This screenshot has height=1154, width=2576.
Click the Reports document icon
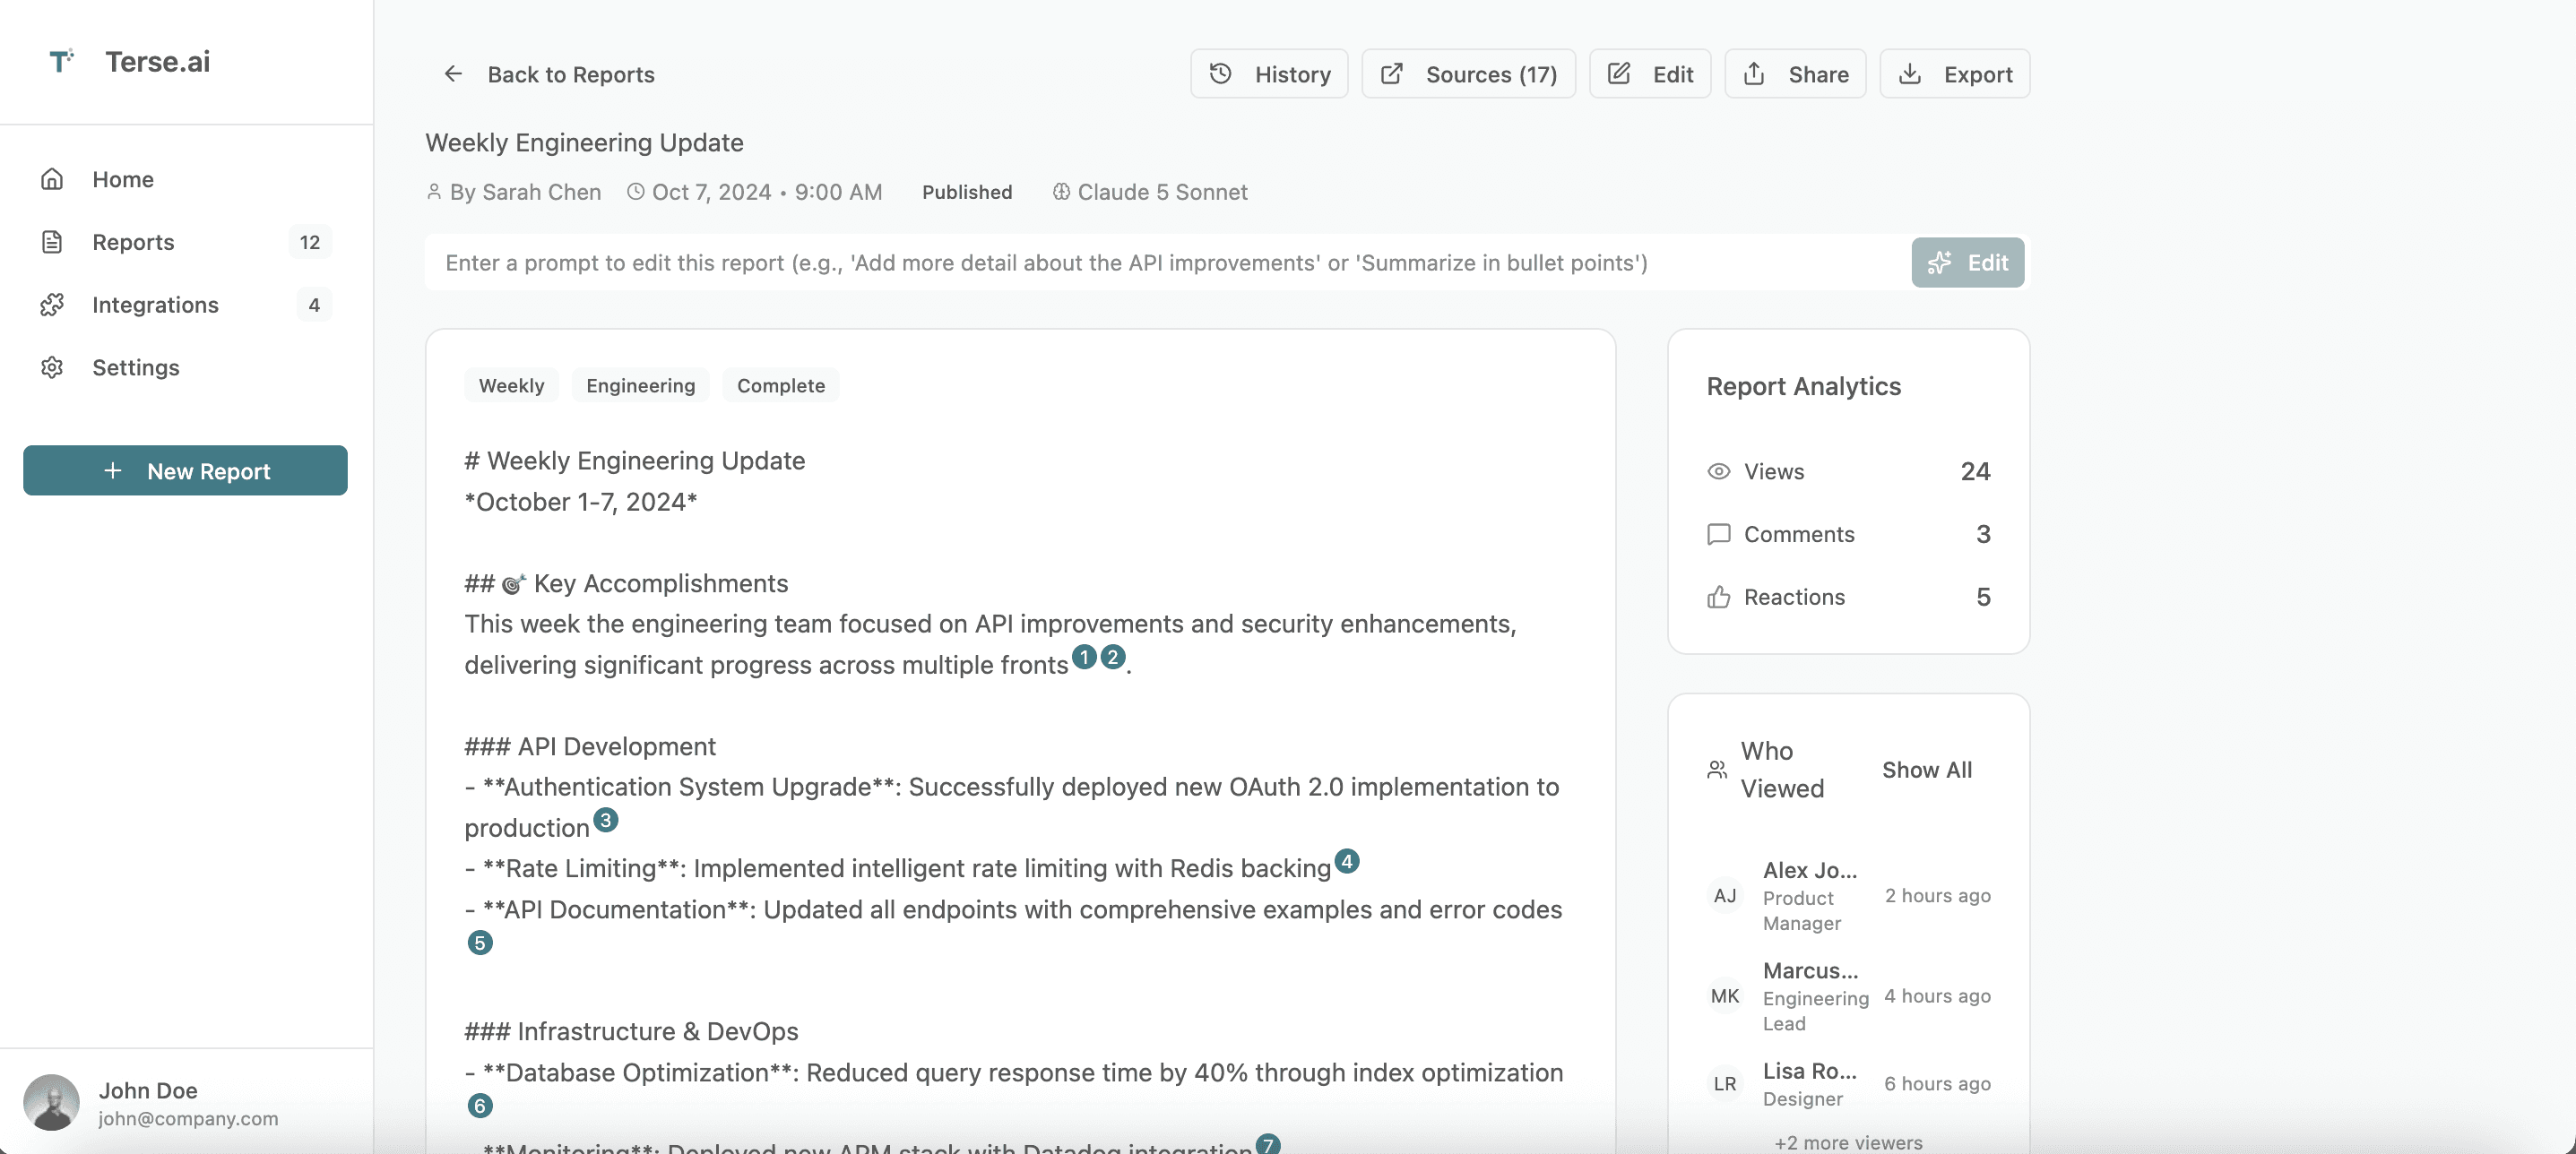point(52,242)
